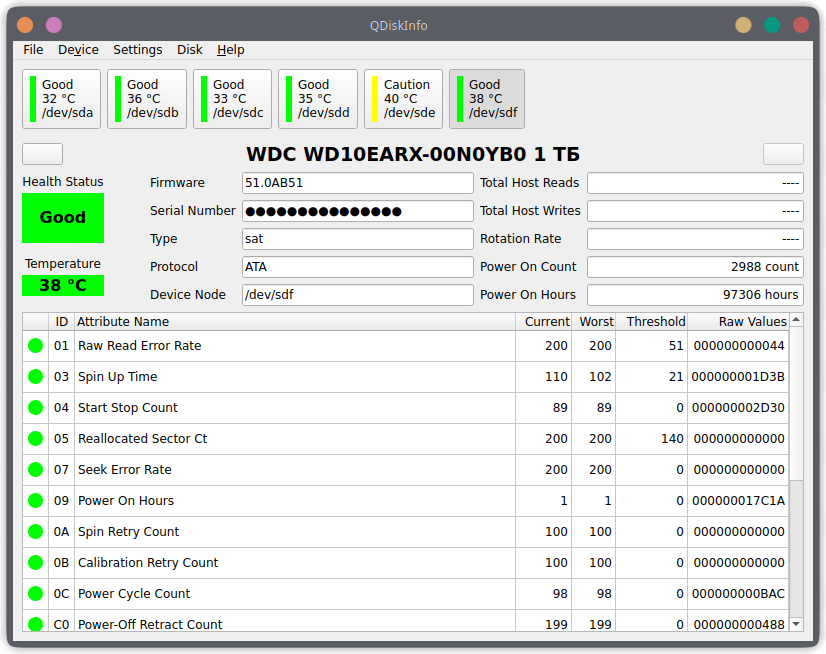Select the /dev/sdc disk button
The image size is (826, 654).
pyautogui.click(x=232, y=99)
